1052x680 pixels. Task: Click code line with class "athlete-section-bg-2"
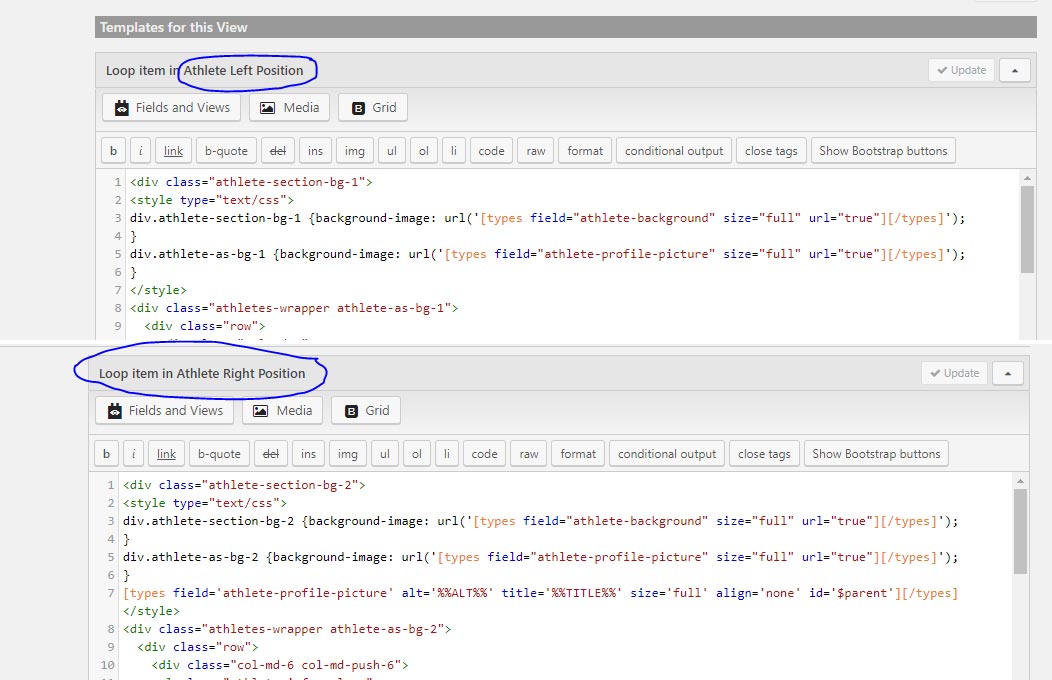point(244,485)
